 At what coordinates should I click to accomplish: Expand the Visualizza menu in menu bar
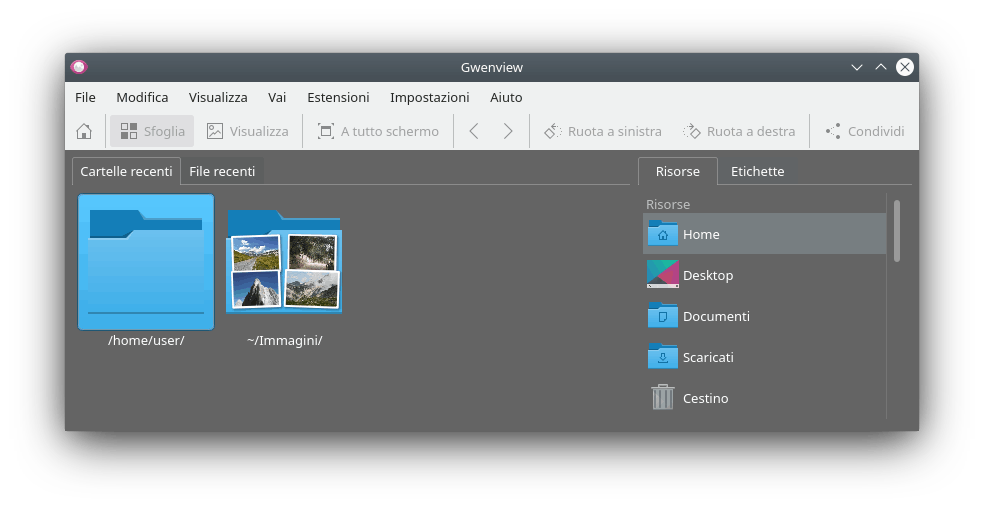(218, 97)
